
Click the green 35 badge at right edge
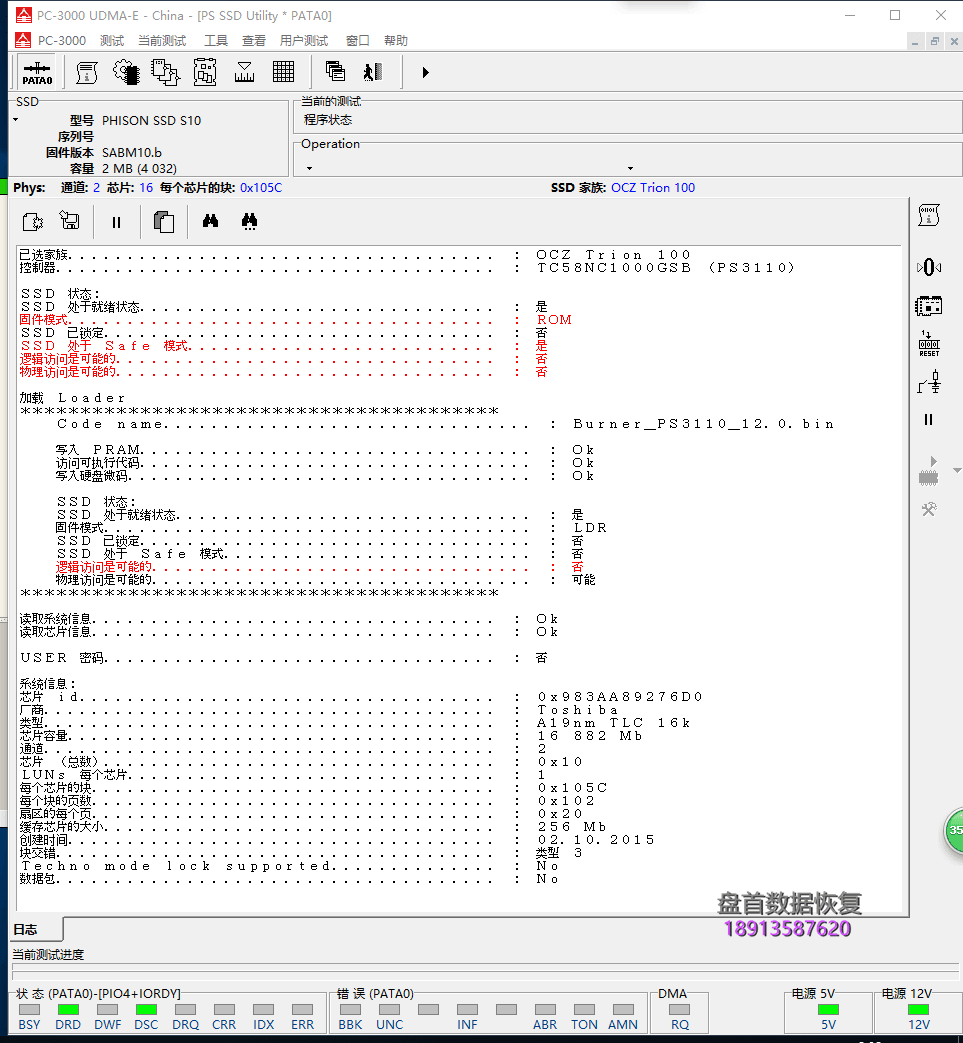pyautogui.click(x=954, y=829)
